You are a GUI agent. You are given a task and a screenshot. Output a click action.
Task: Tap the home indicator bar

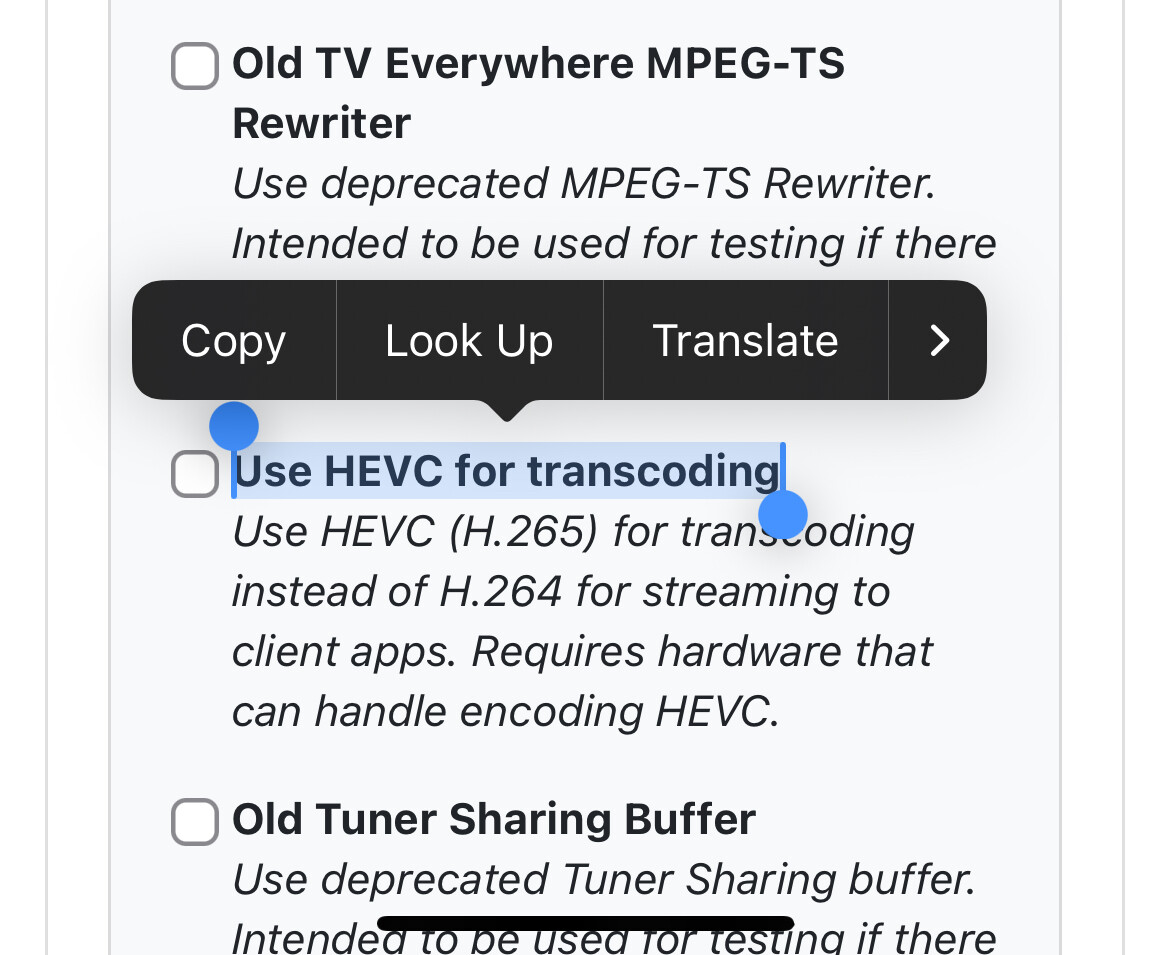click(585, 923)
